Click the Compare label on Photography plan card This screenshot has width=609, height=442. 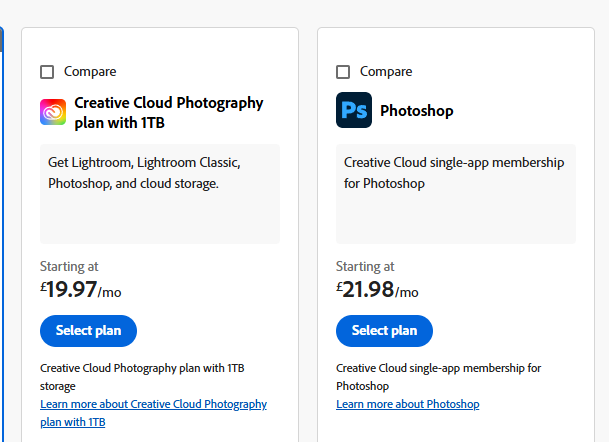[x=90, y=72]
